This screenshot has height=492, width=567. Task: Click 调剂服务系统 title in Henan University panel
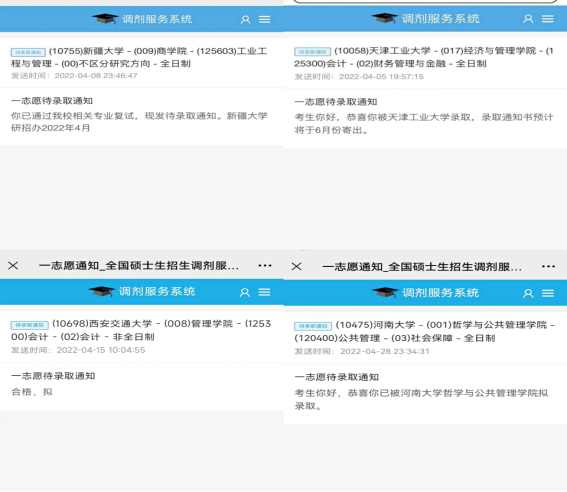pos(440,293)
